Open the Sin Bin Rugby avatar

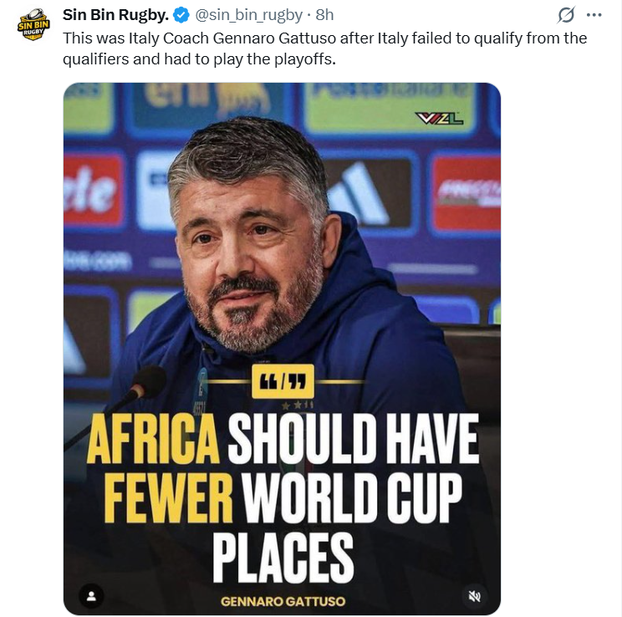(x=34, y=24)
